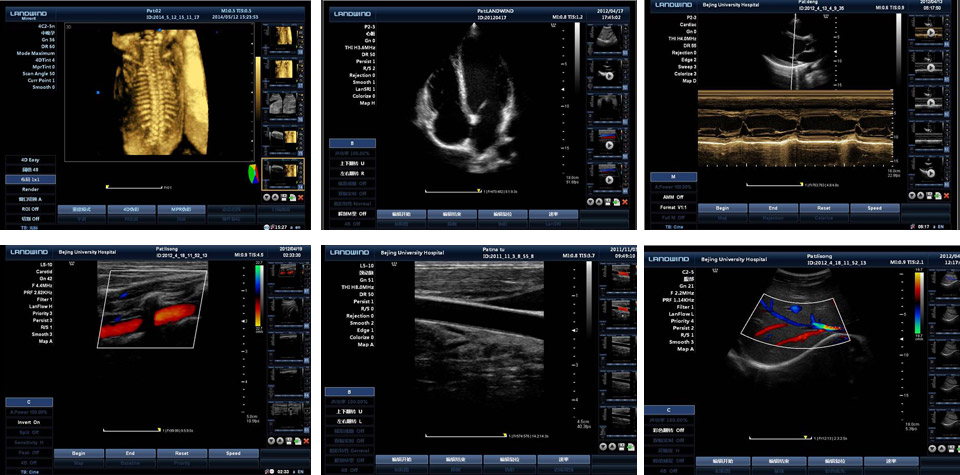Open Format V1:1 option on M-mode cardiac screen
960x475 pixels.
673,208
